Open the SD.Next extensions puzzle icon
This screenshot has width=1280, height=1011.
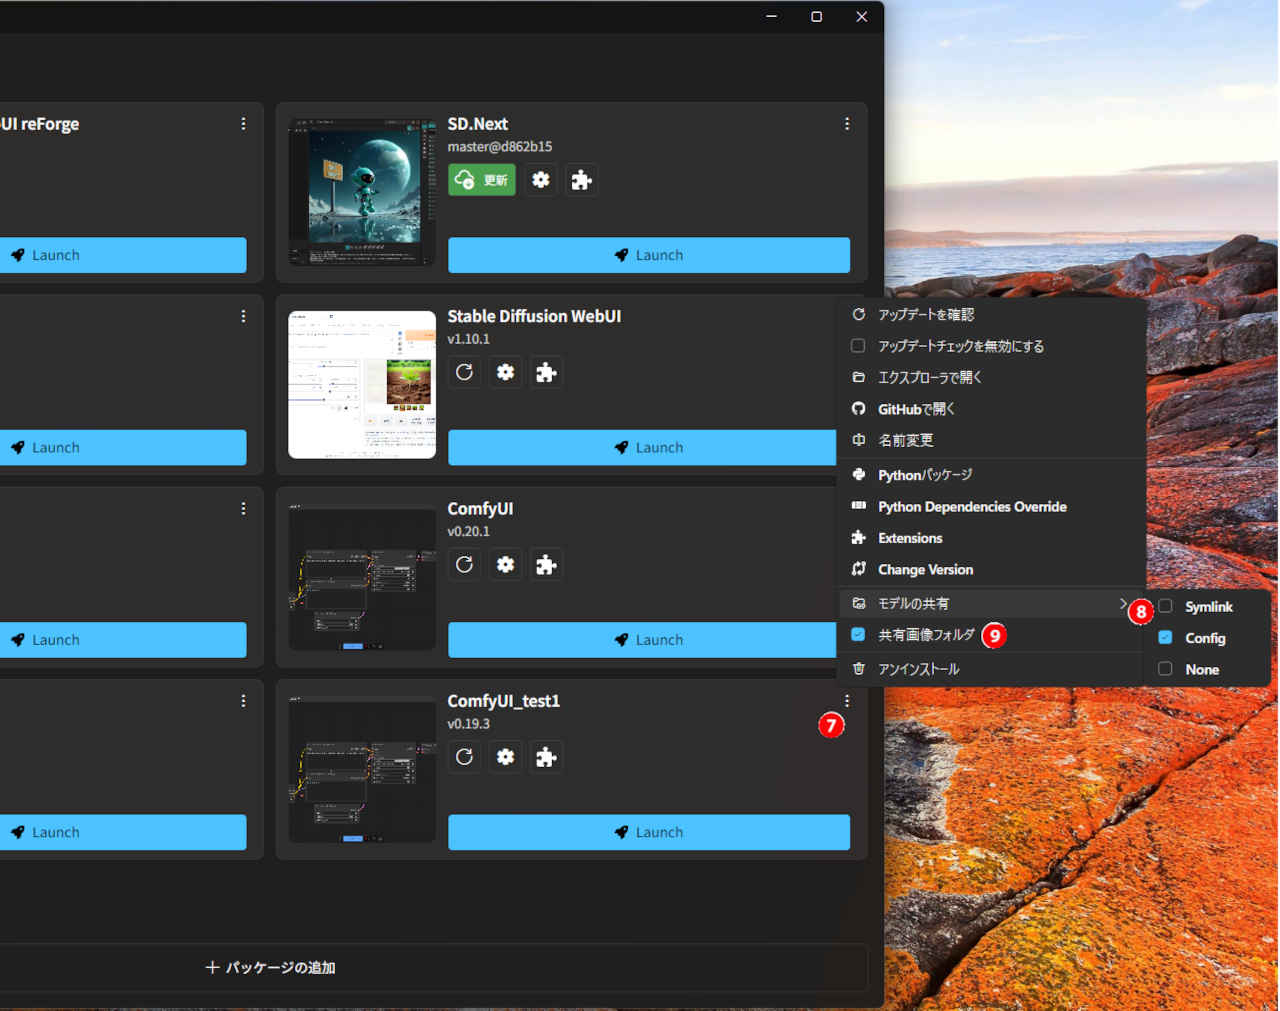coord(581,180)
